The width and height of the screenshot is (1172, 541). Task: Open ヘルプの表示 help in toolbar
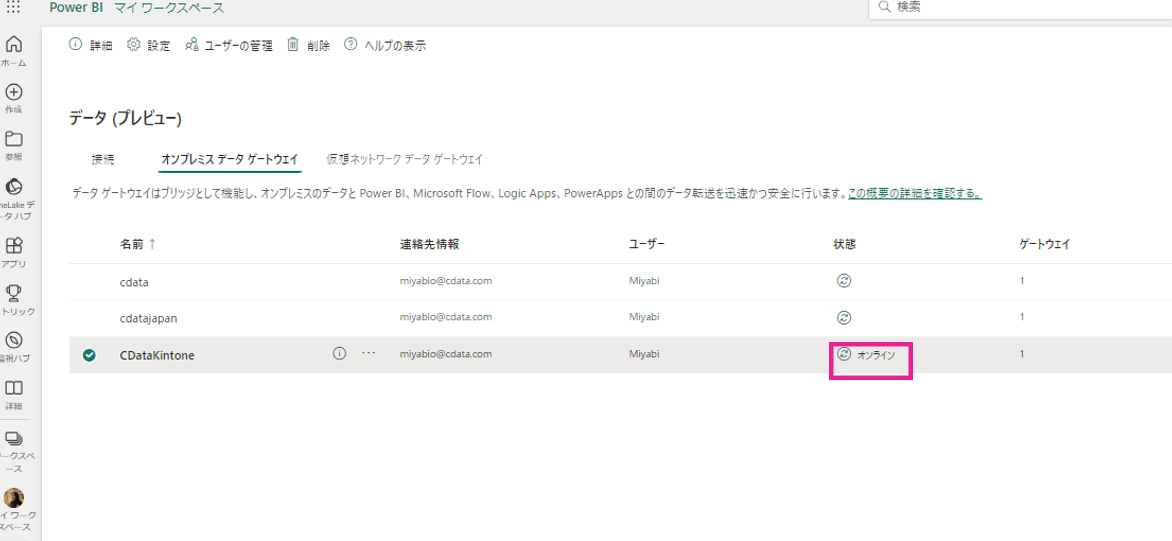point(385,45)
